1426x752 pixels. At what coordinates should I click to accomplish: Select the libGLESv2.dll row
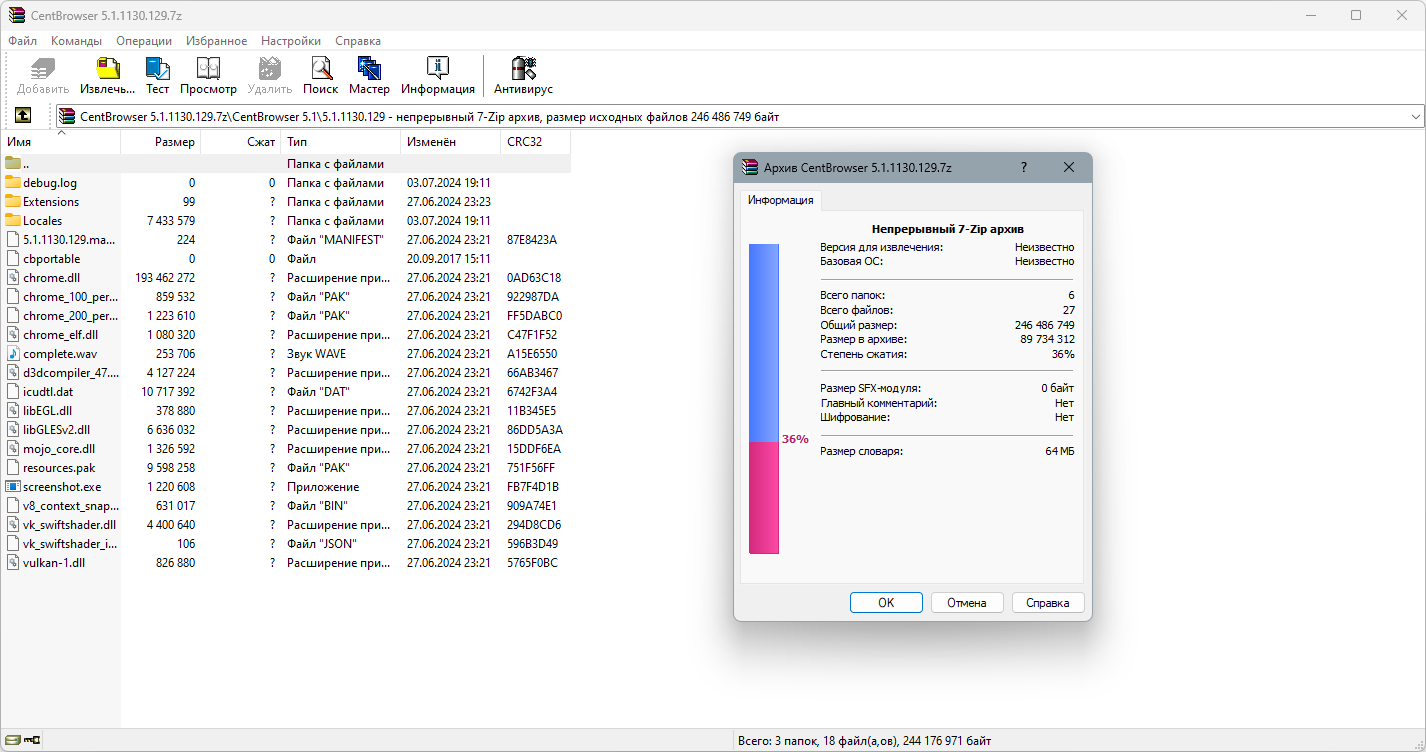click(285, 429)
